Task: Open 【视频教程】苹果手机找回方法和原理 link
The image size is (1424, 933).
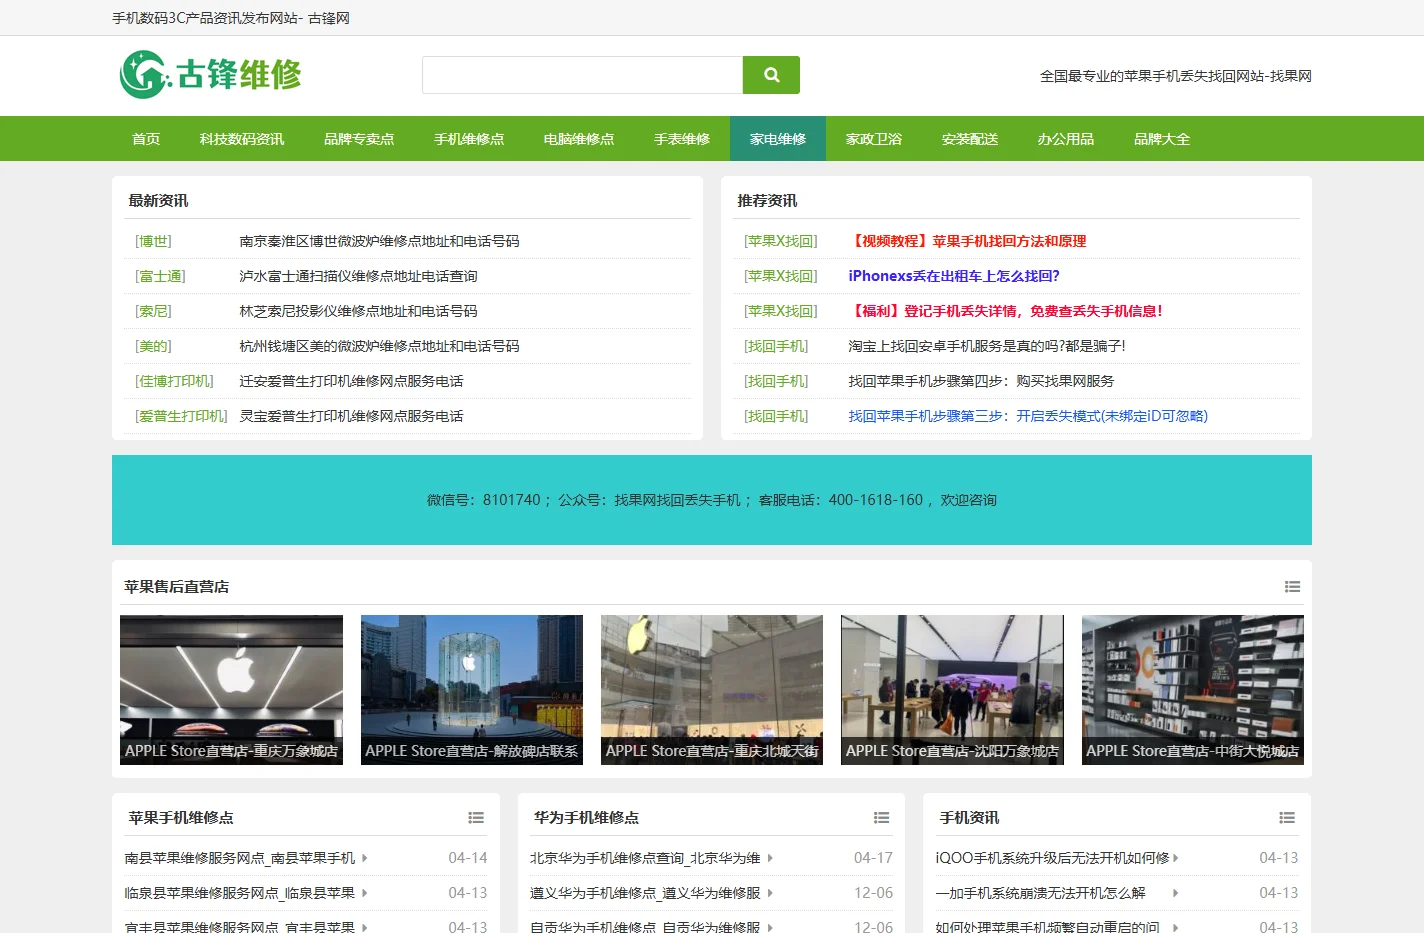Action: [968, 241]
